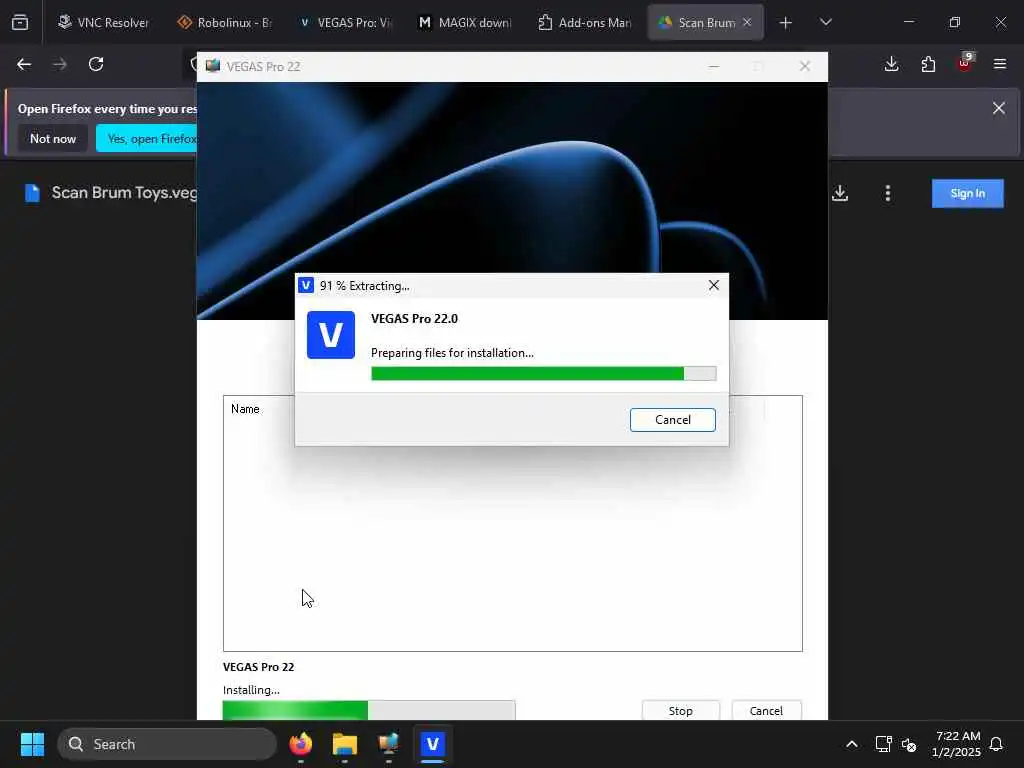Click the Scan Brum Toys file icon
This screenshot has width=1024, height=768.
pyautogui.click(x=32, y=193)
